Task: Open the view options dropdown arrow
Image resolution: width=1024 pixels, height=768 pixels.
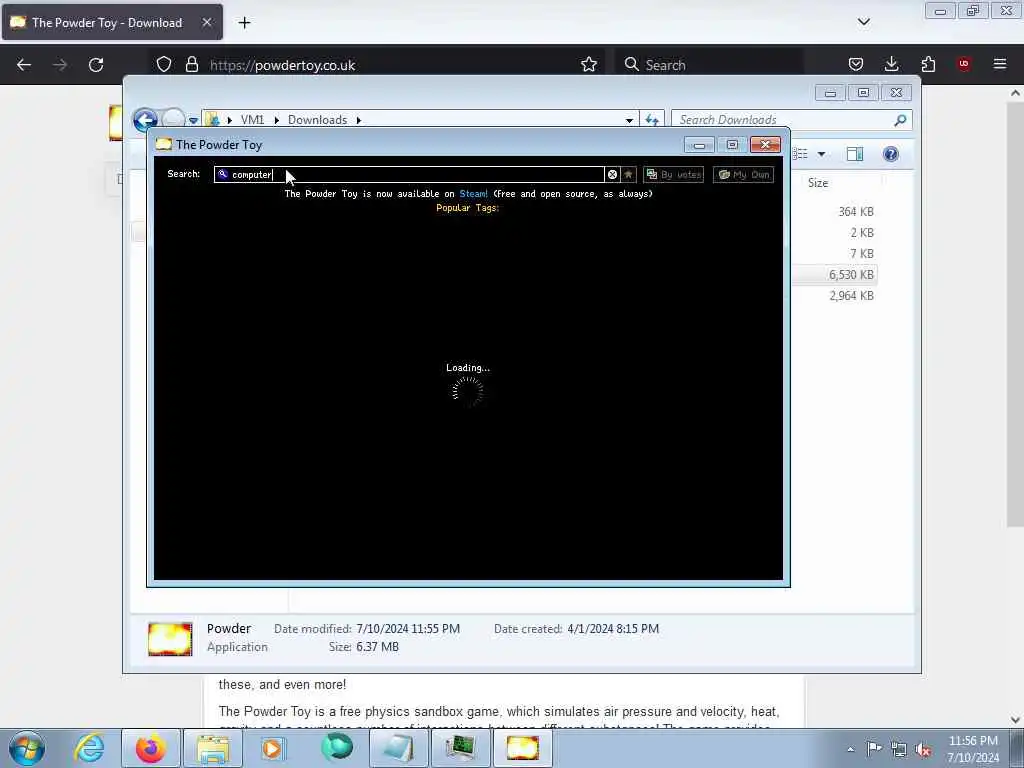Action: (822, 154)
